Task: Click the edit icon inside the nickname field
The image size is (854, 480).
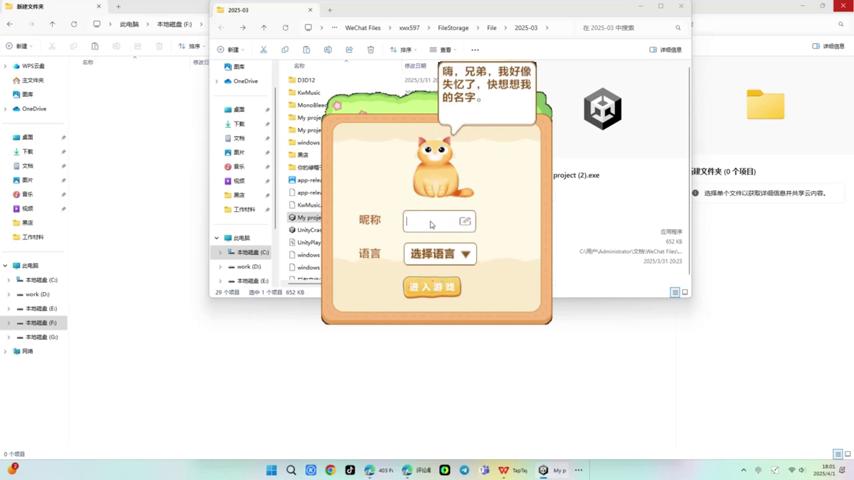Action: [x=465, y=221]
